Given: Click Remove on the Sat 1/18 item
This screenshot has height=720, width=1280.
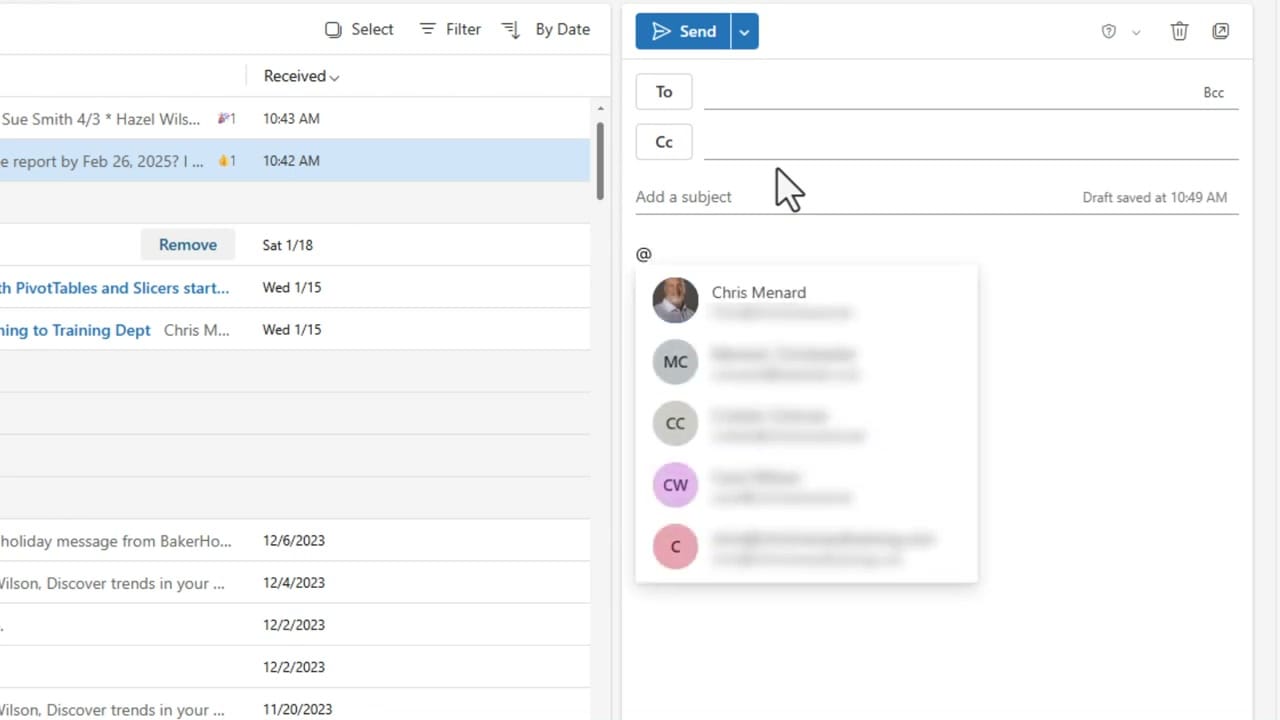Looking at the screenshot, I should (187, 244).
